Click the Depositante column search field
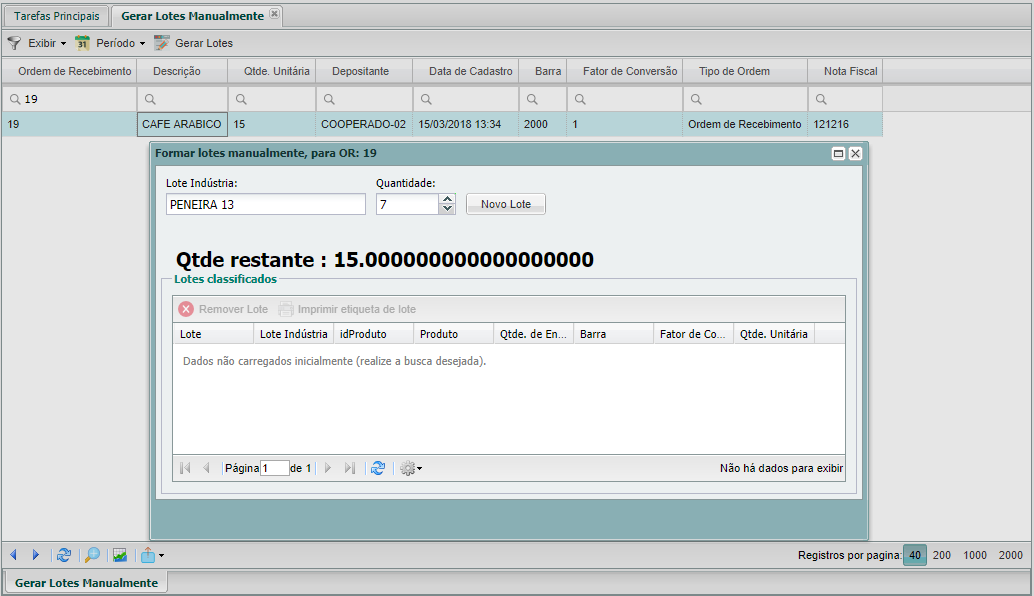The image size is (1034, 596). click(364, 99)
